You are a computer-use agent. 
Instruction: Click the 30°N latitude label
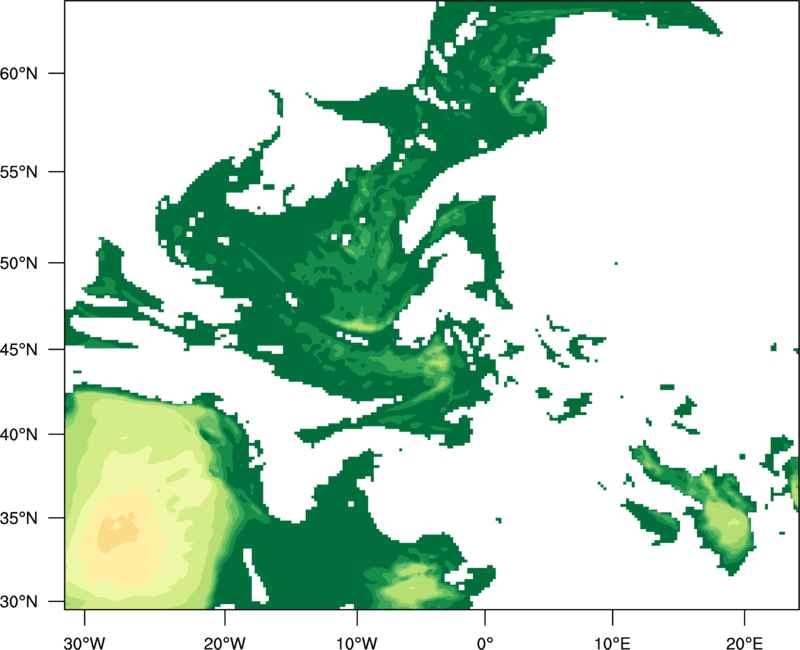[19, 602]
